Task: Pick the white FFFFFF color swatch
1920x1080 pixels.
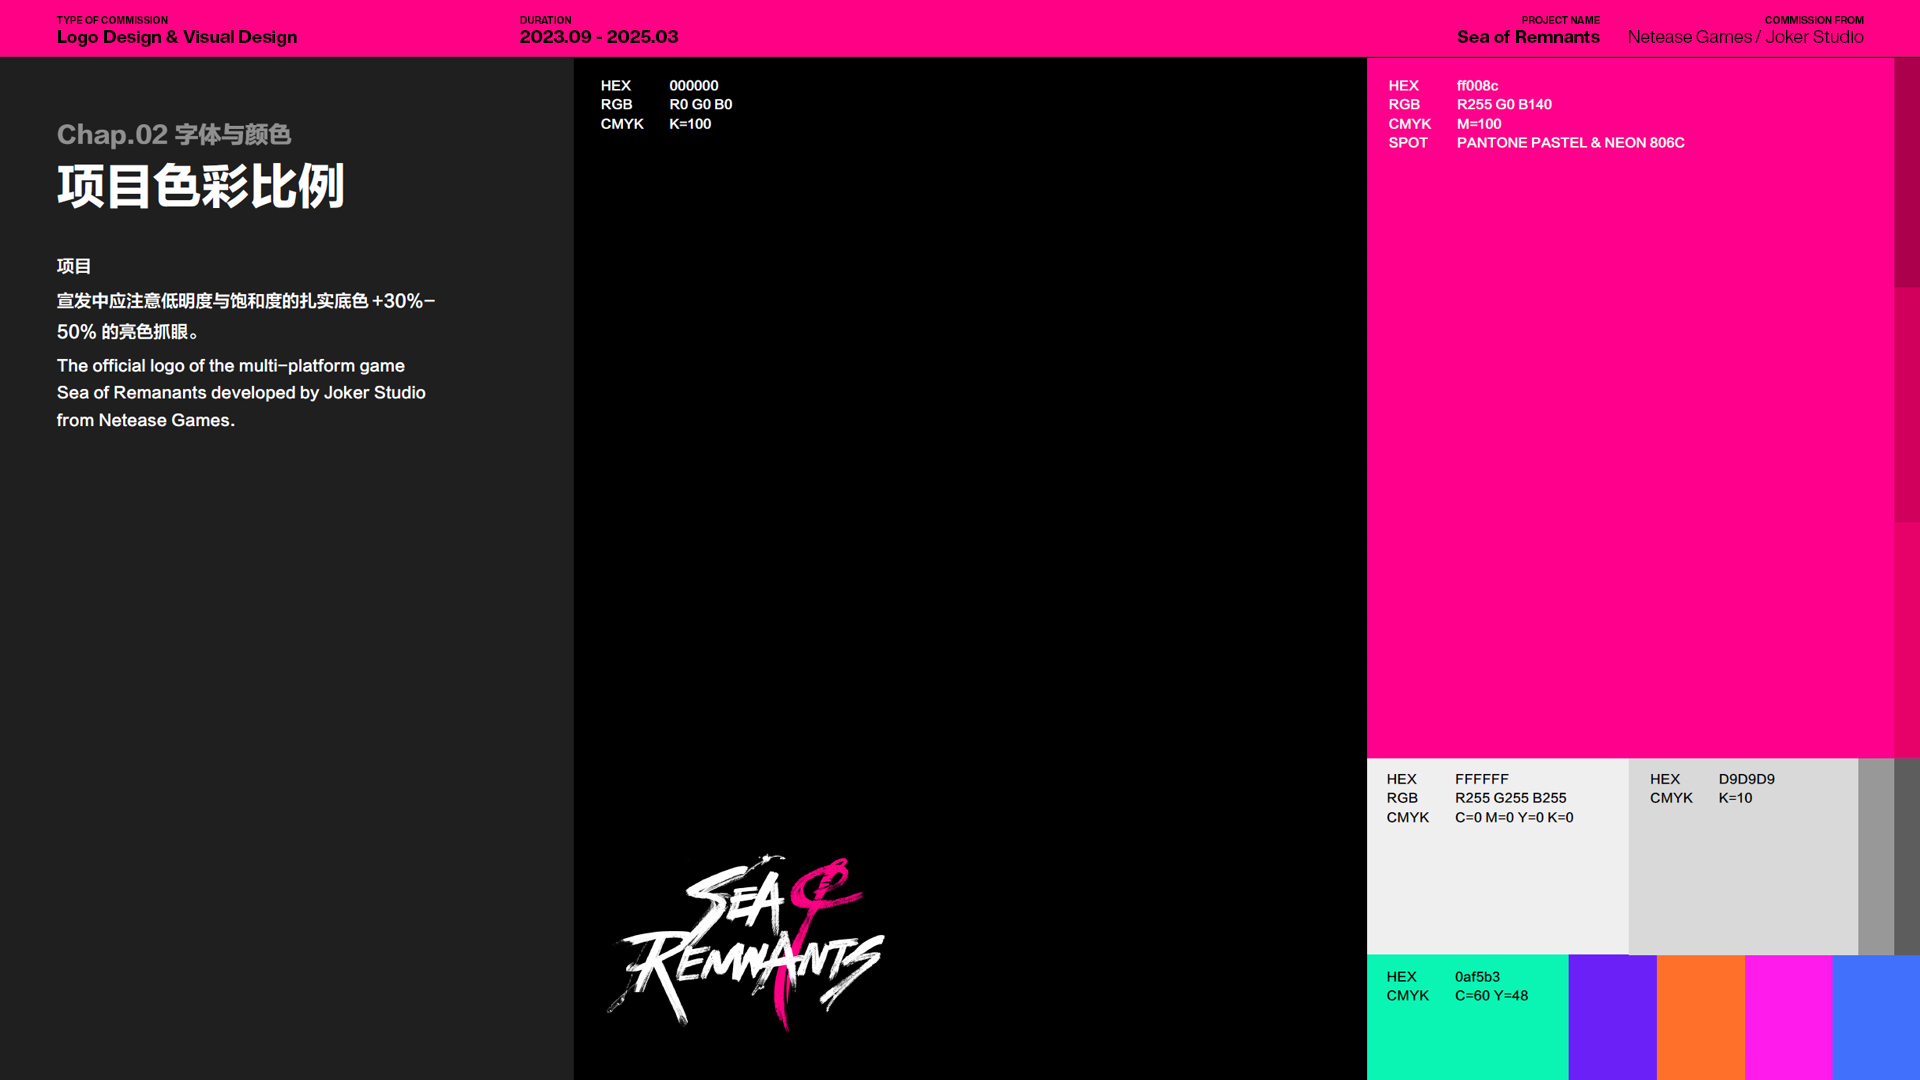Action: tap(1497, 856)
